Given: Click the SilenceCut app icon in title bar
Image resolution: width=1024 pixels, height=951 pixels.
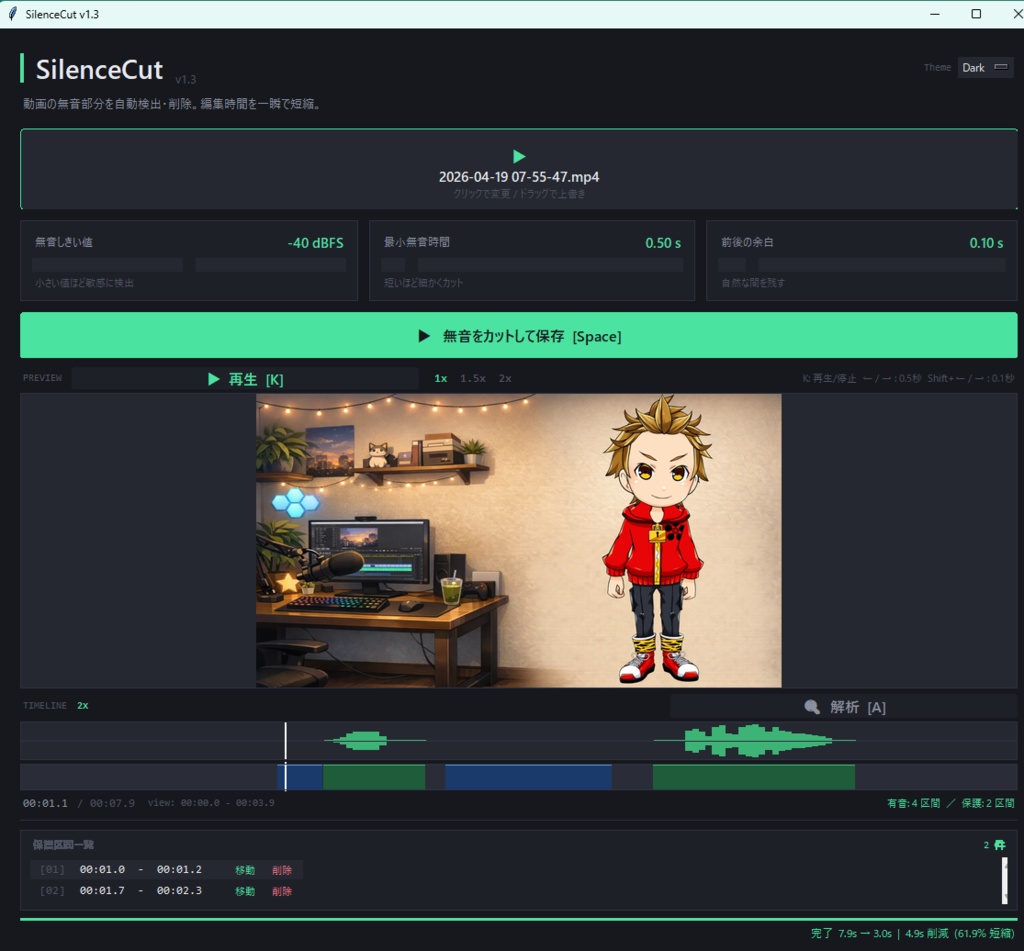Looking at the screenshot, I should click(12, 13).
